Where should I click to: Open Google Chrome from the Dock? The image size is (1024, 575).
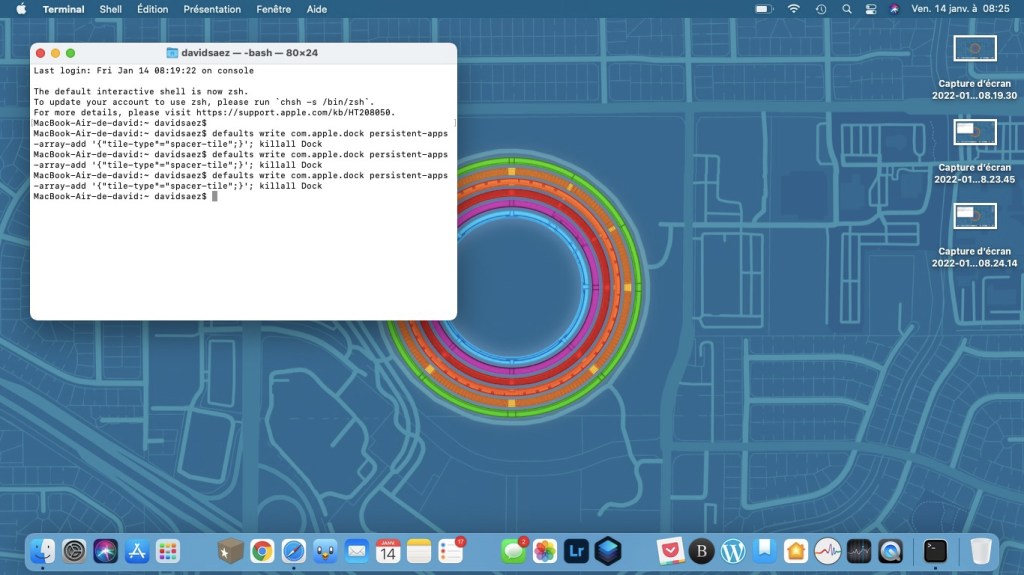point(262,550)
